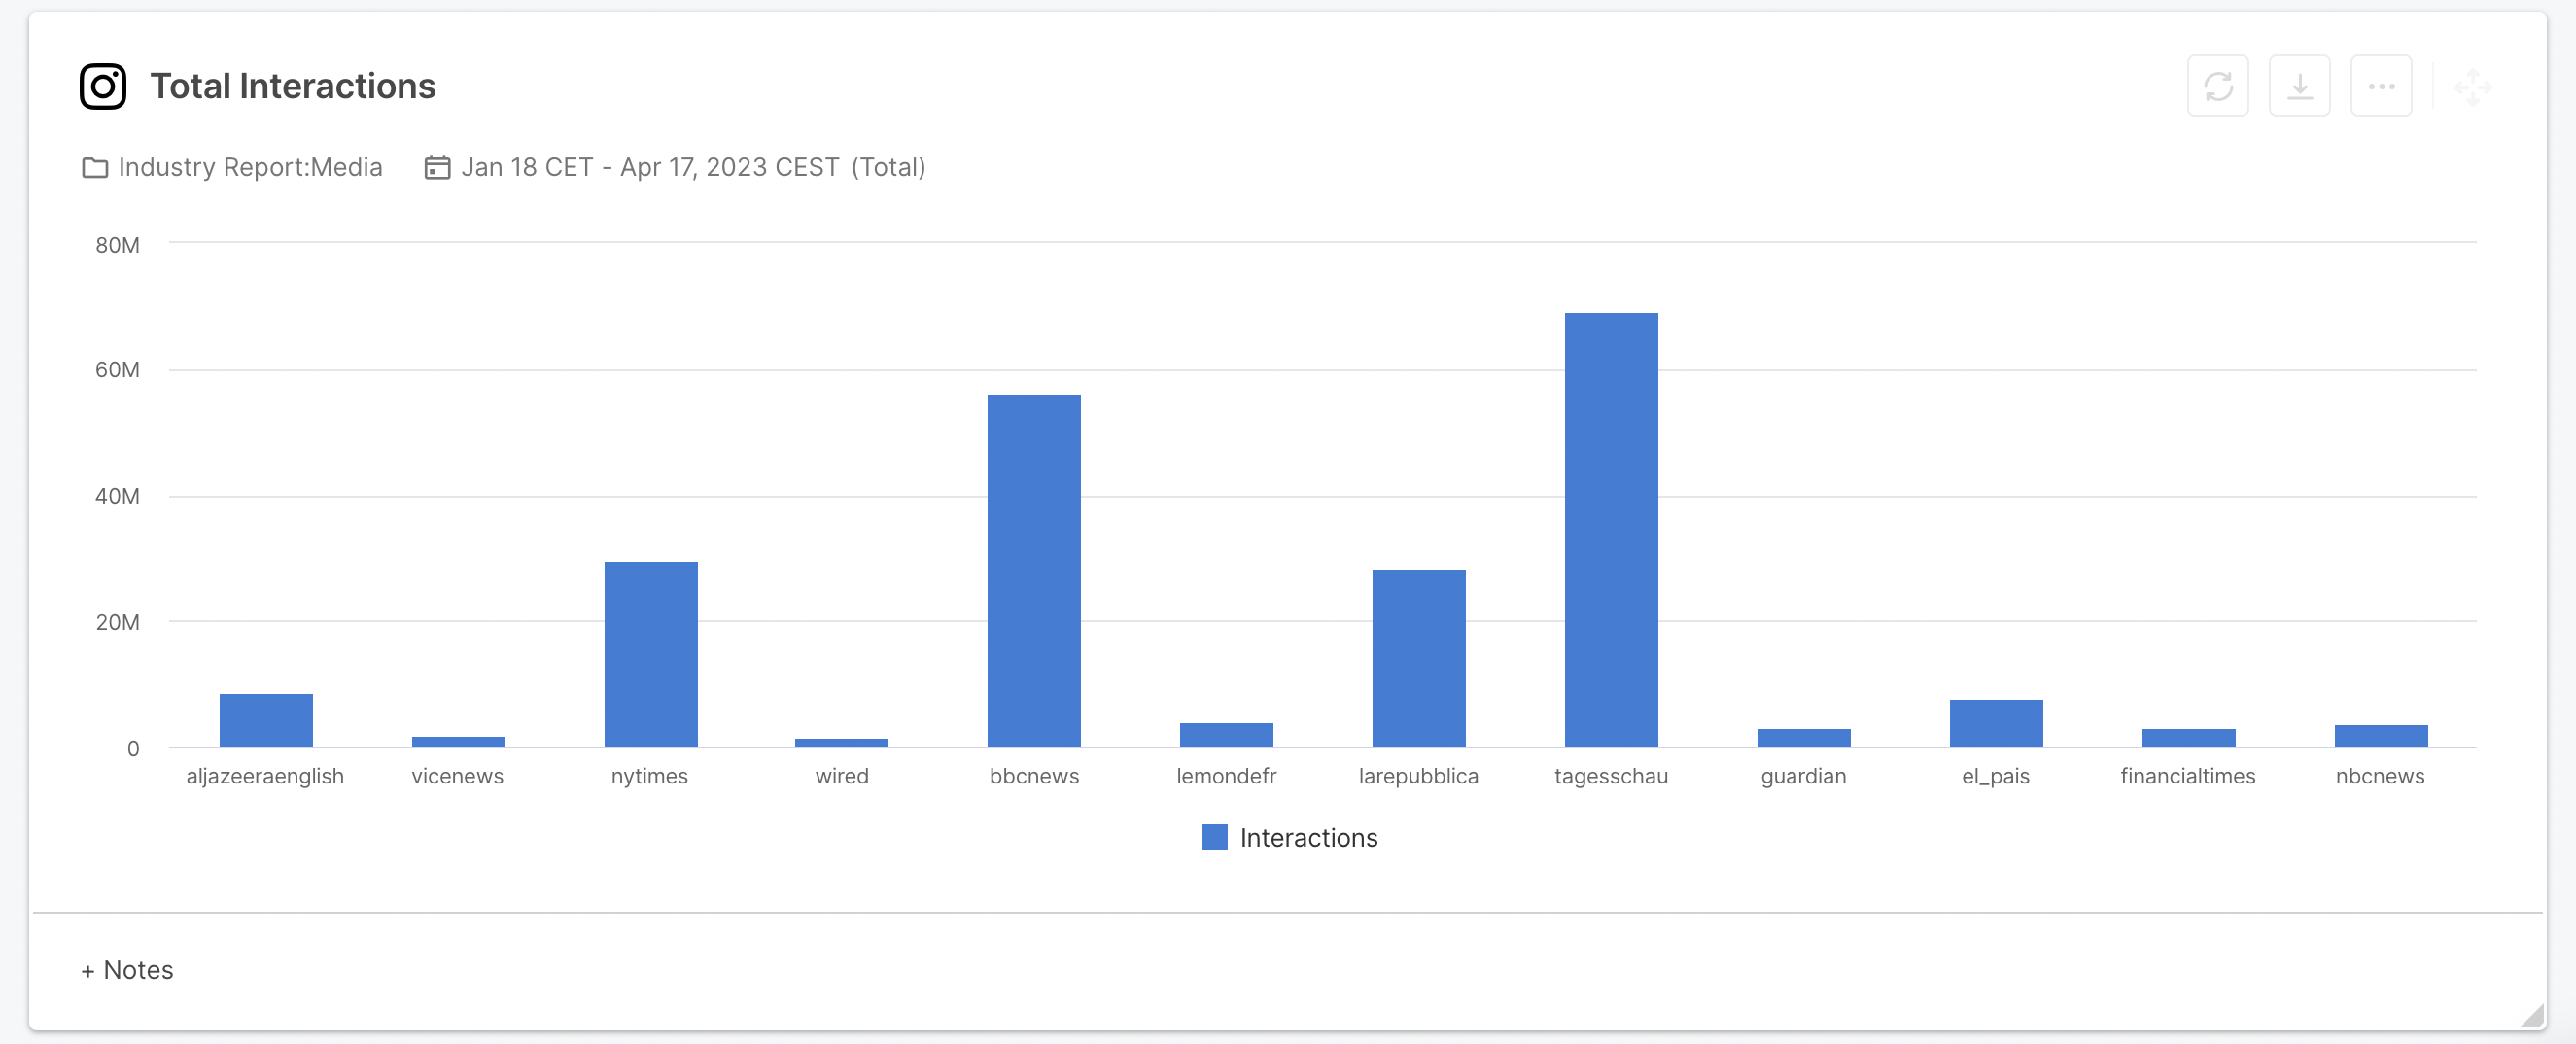
Task: Select the aljazeeraenglish bar
Action: 266,720
